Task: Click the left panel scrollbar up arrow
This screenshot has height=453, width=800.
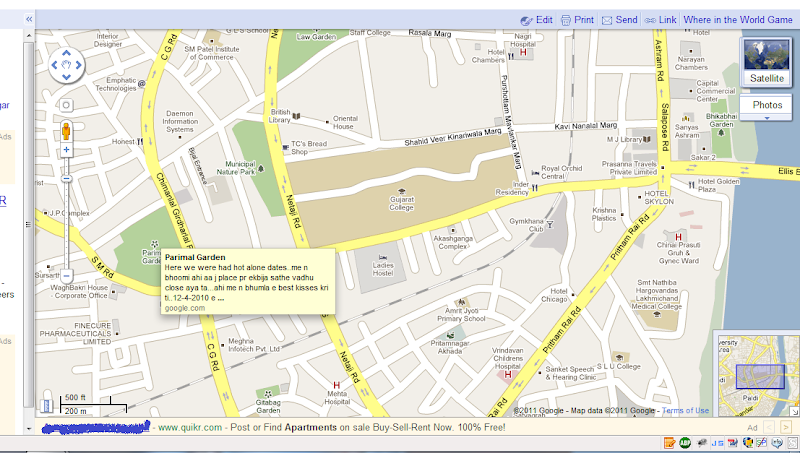Action: point(29,36)
